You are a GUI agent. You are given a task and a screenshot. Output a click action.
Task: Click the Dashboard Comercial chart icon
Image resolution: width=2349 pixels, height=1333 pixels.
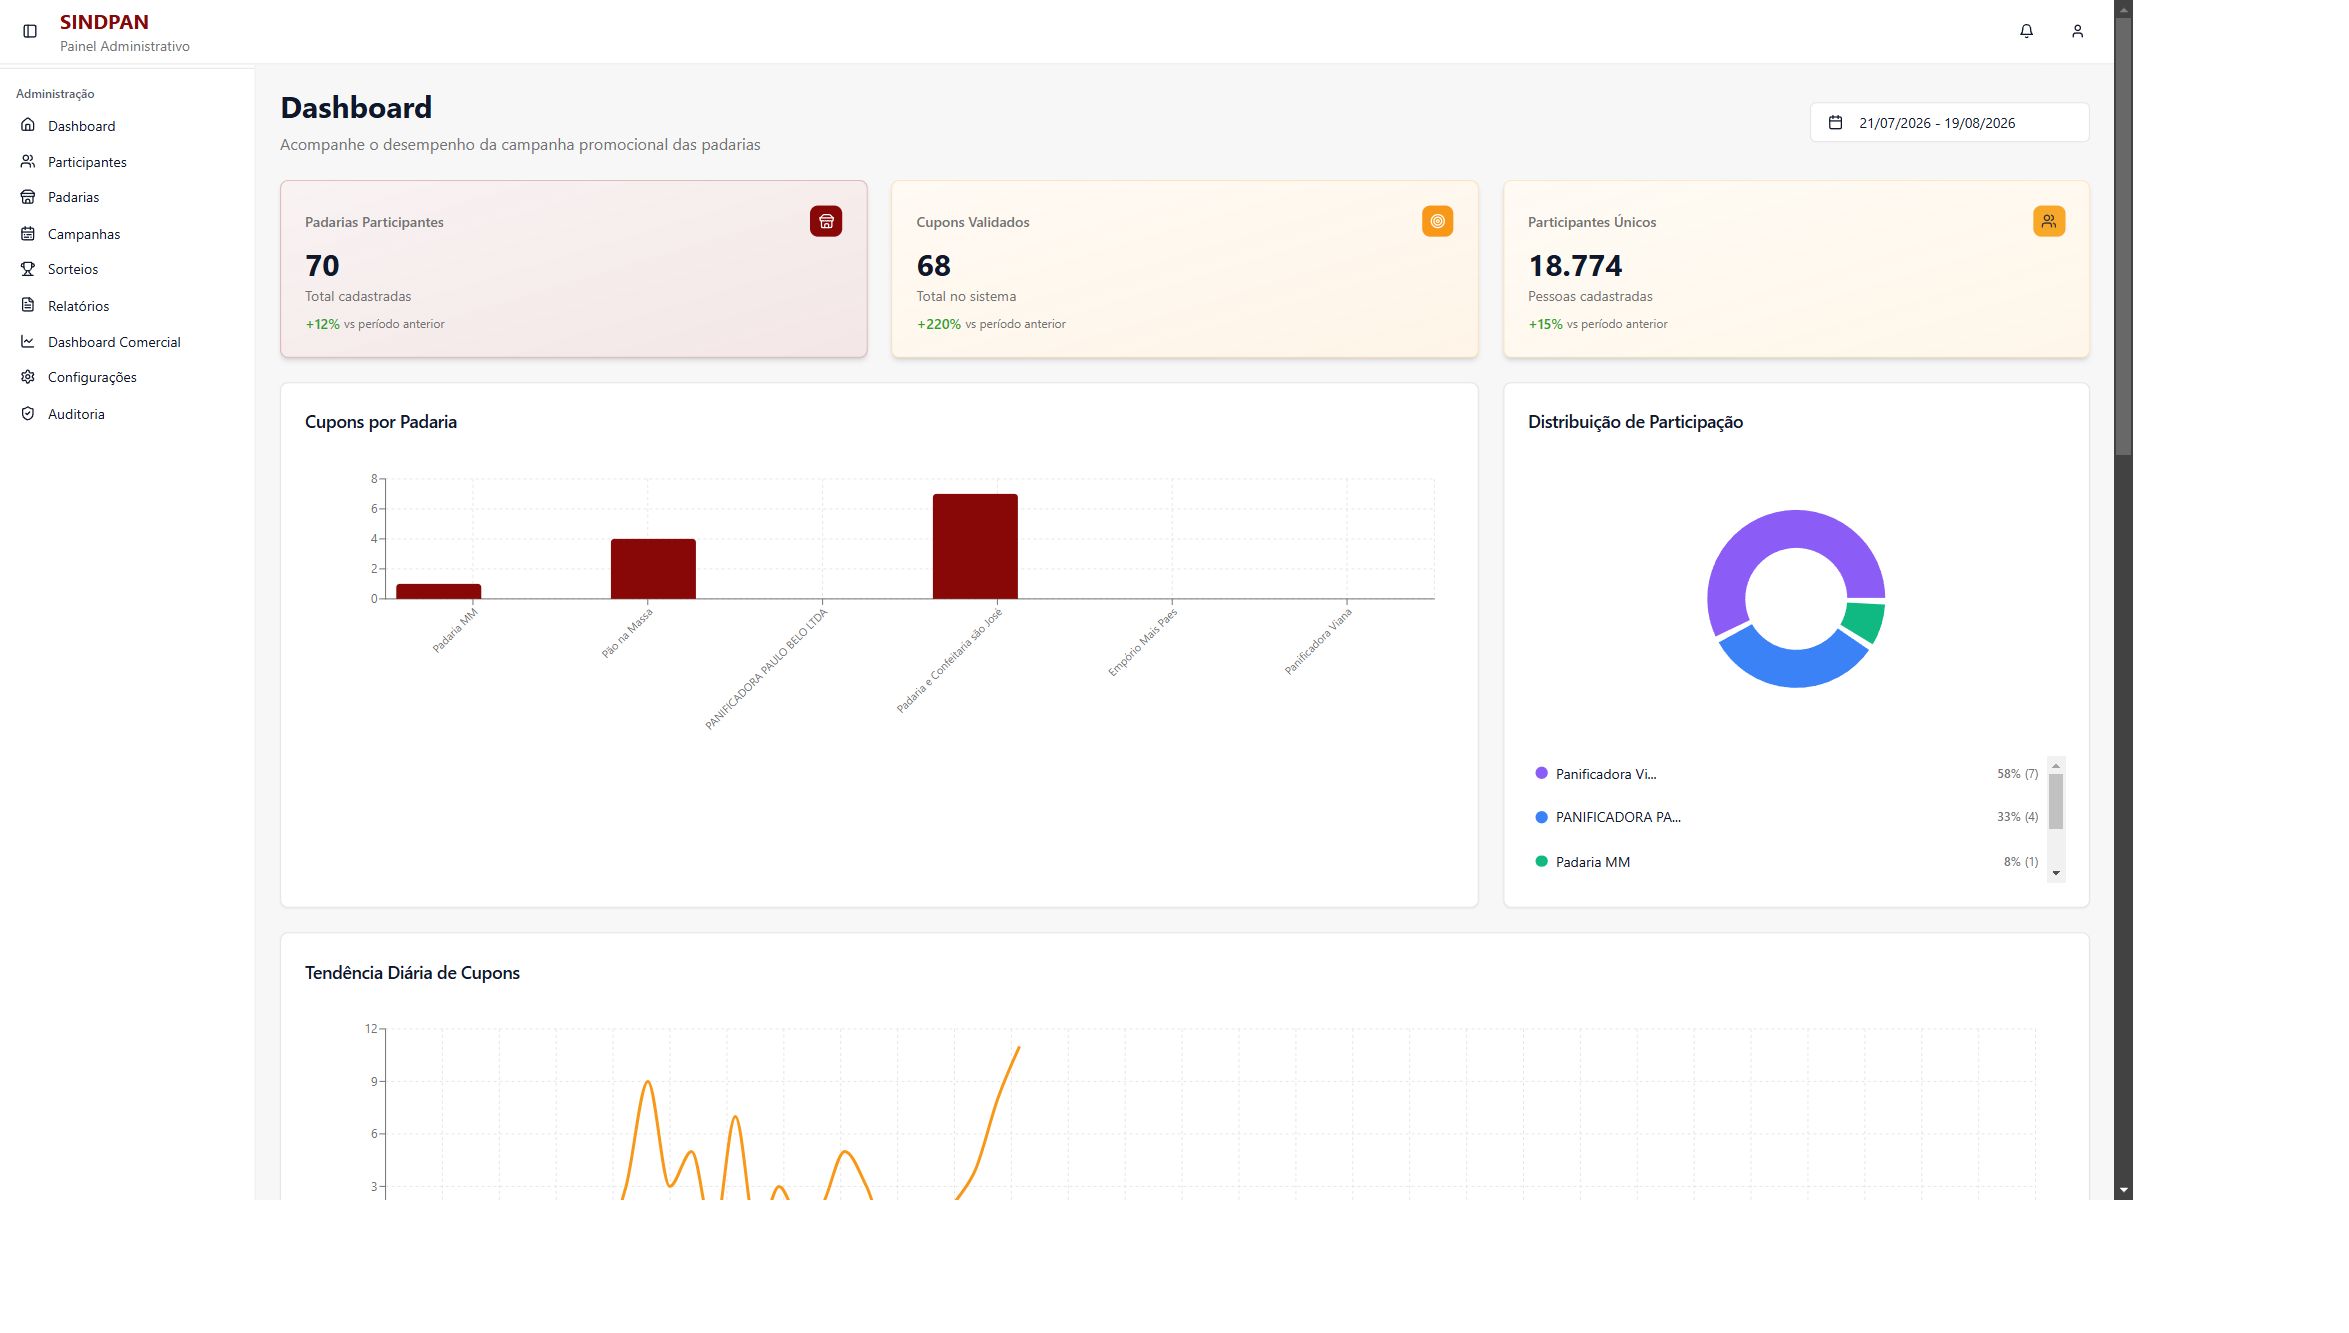click(x=28, y=341)
